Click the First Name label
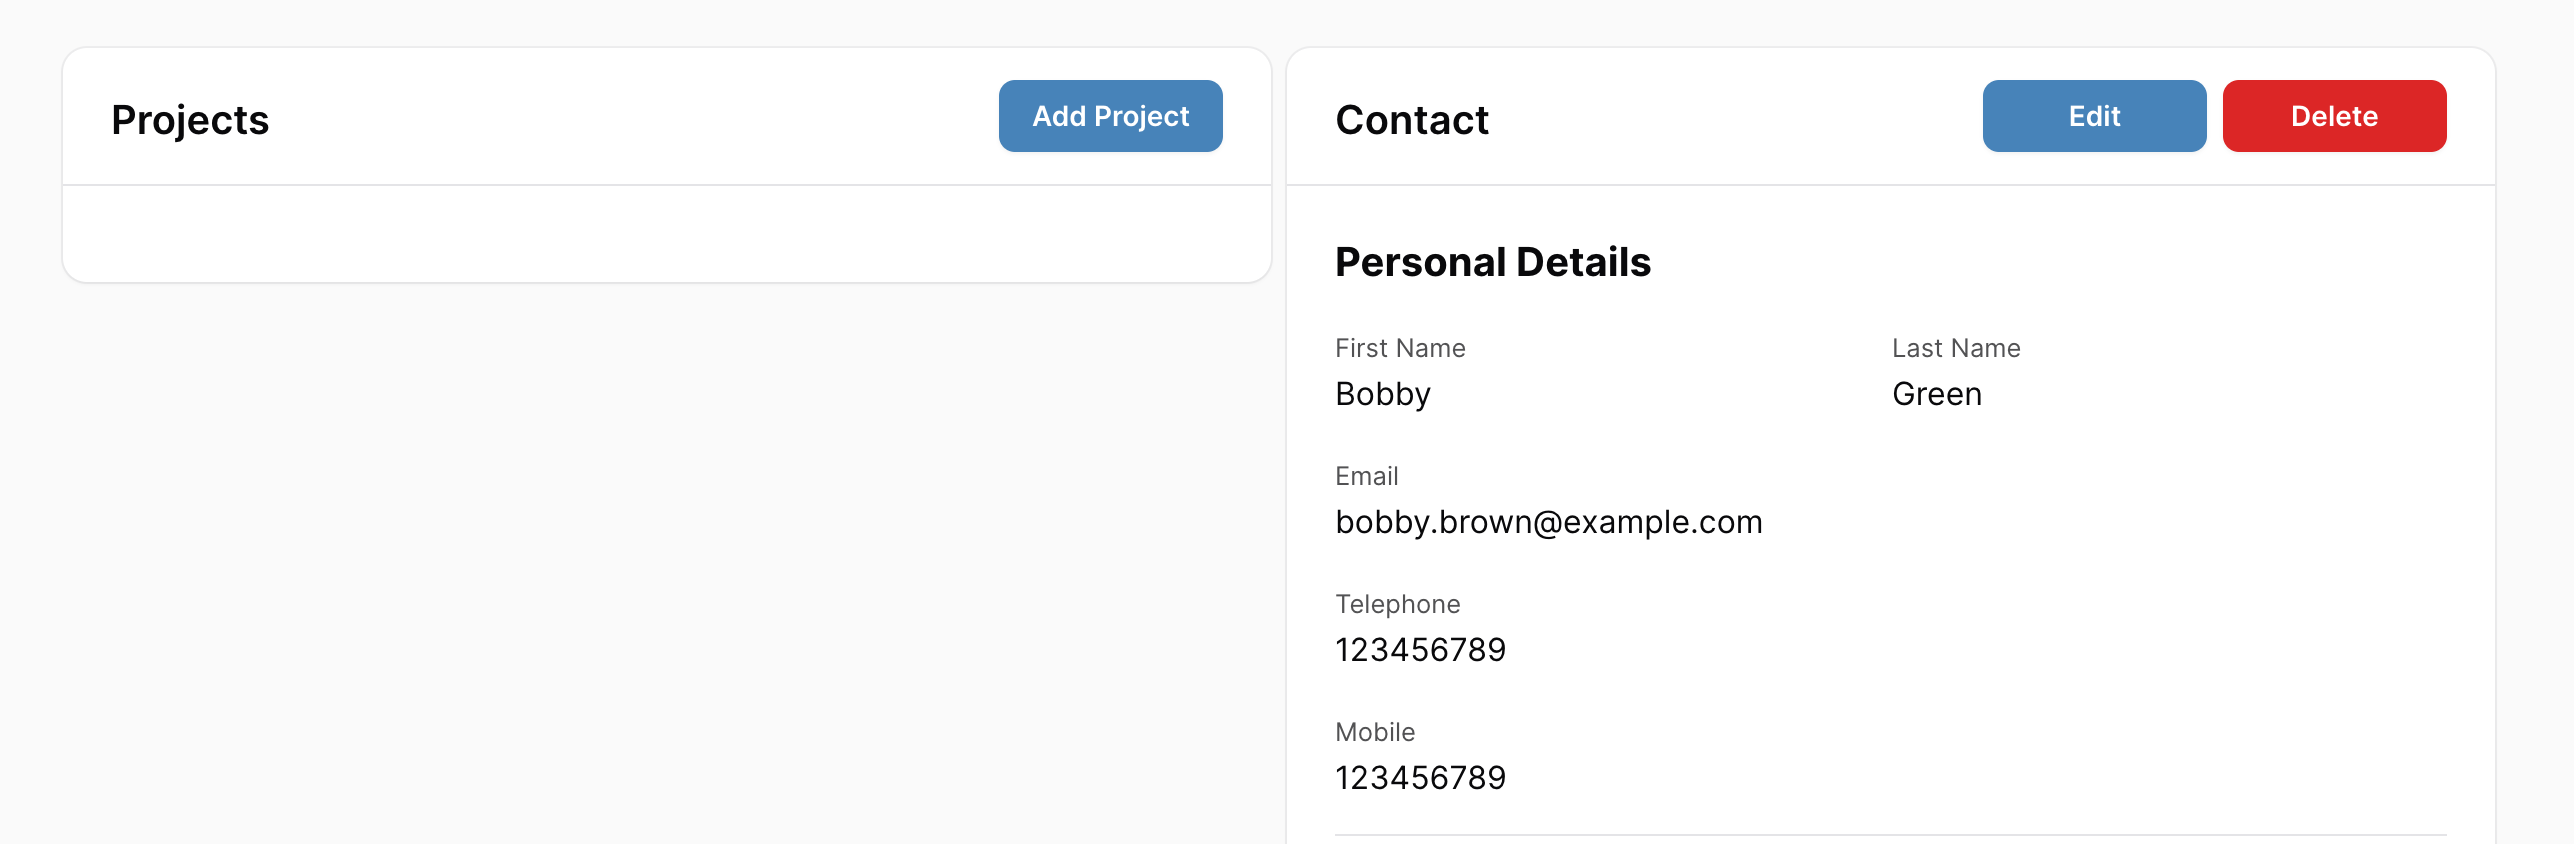2574x844 pixels. (x=1399, y=348)
